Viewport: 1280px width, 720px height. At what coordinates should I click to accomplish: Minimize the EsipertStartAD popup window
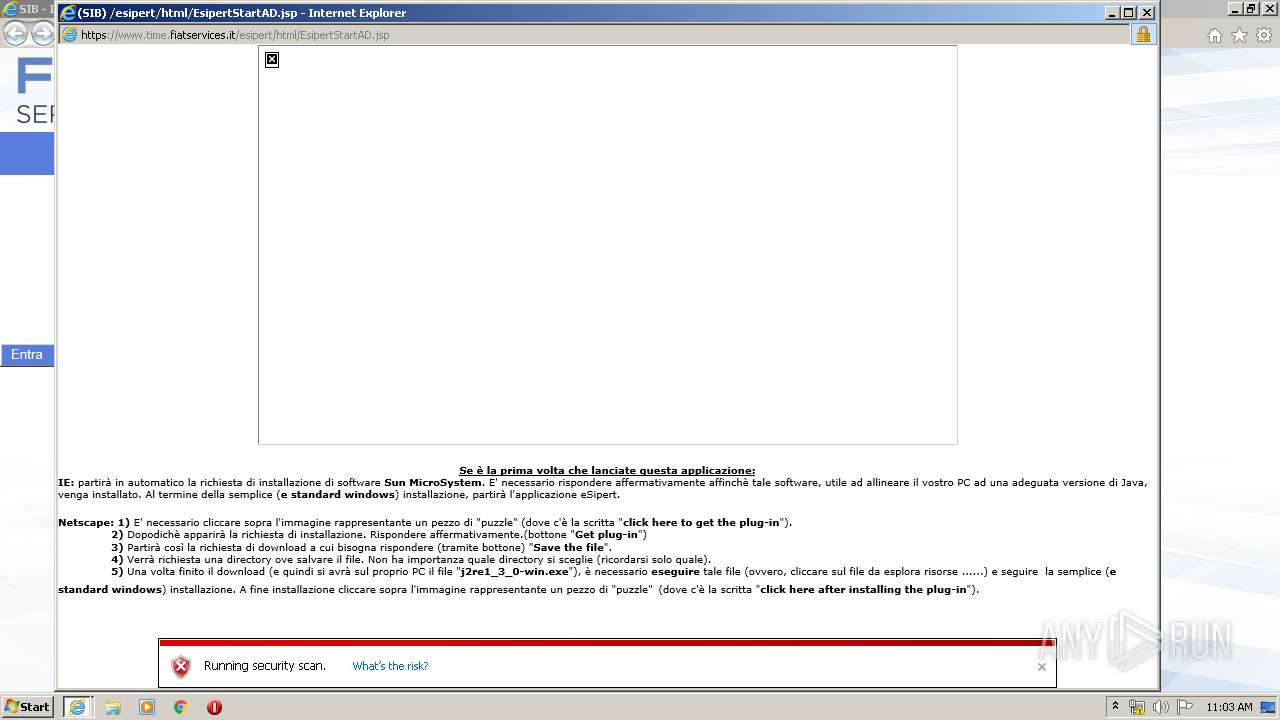point(1112,13)
